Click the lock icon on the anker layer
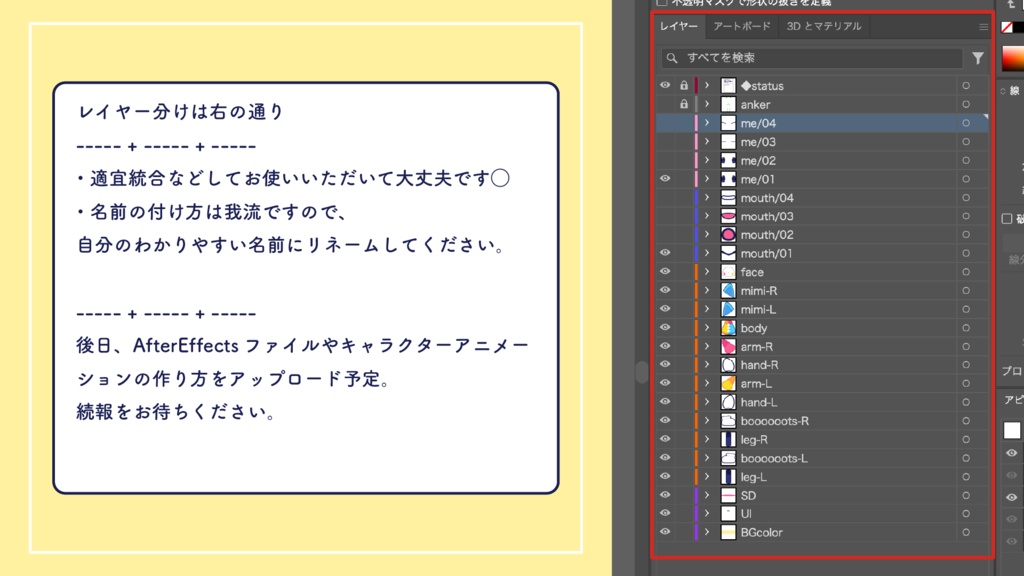The width and height of the screenshot is (1024, 576). pos(683,104)
